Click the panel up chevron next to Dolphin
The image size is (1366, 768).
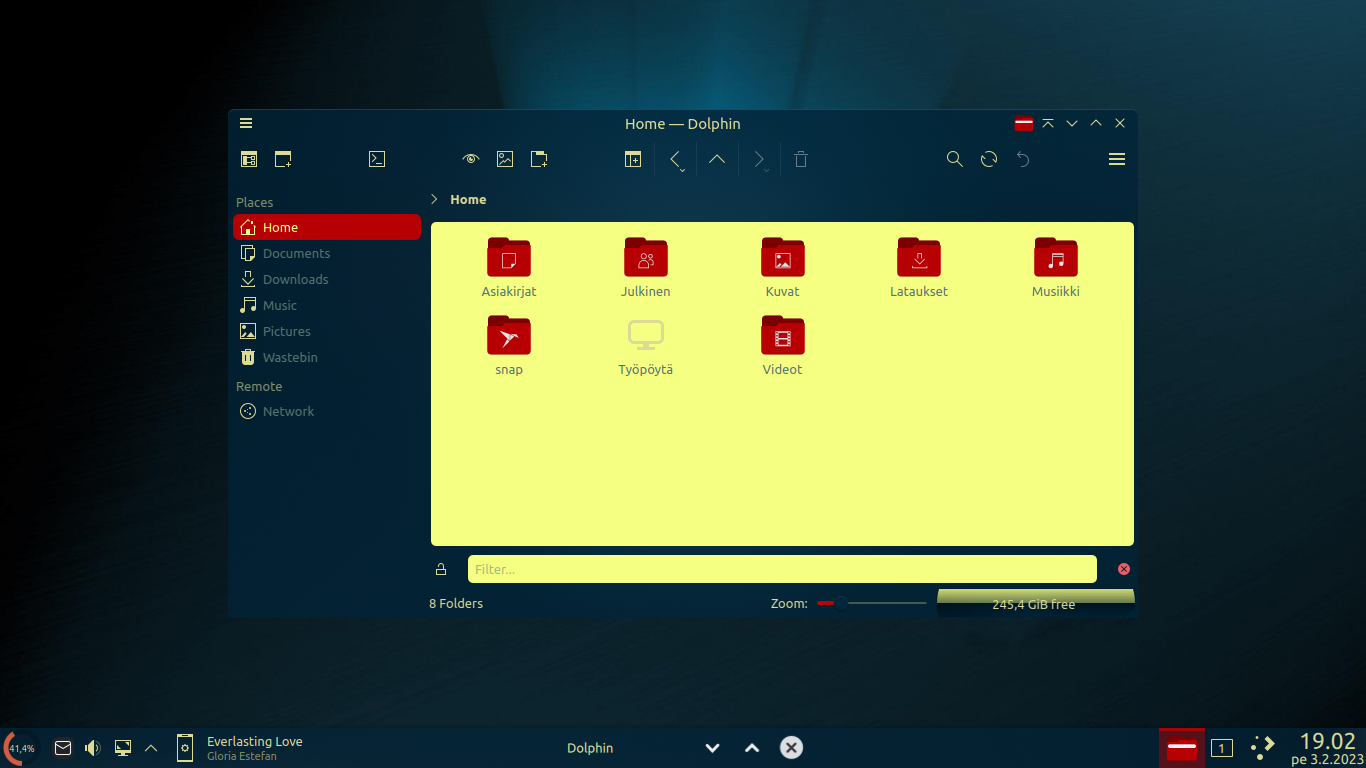[752, 748]
